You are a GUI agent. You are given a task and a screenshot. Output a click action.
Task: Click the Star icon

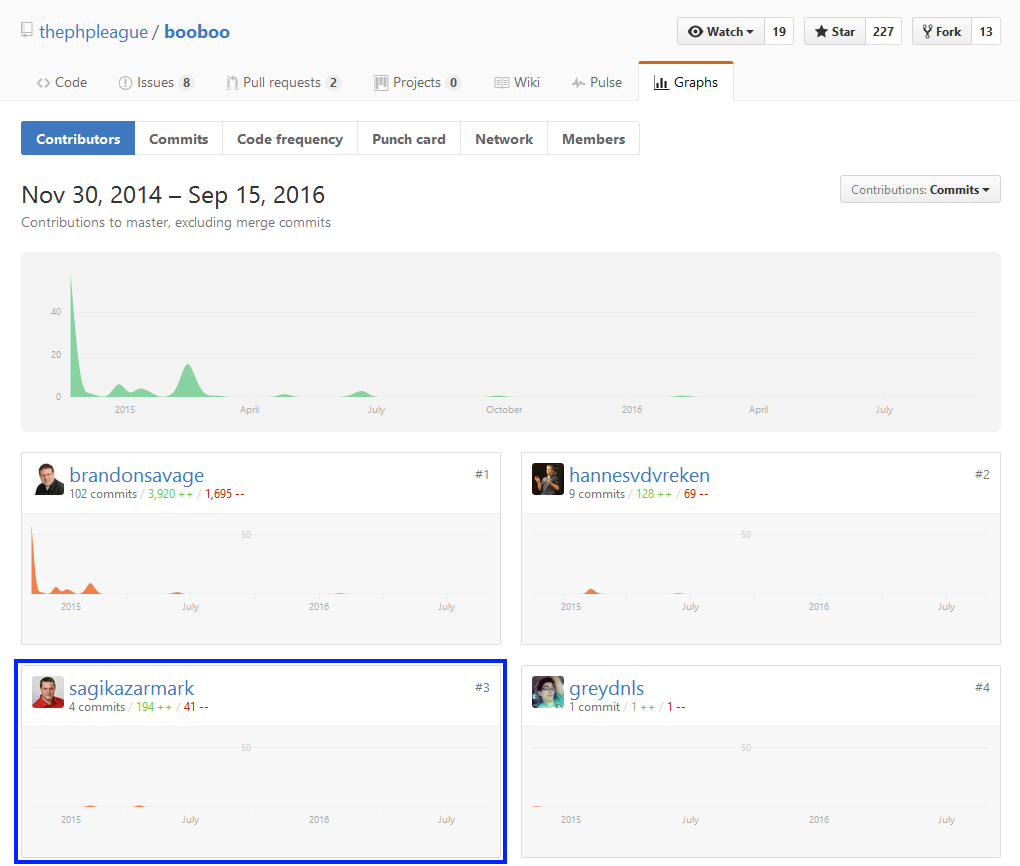pyautogui.click(x=821, y=31)
